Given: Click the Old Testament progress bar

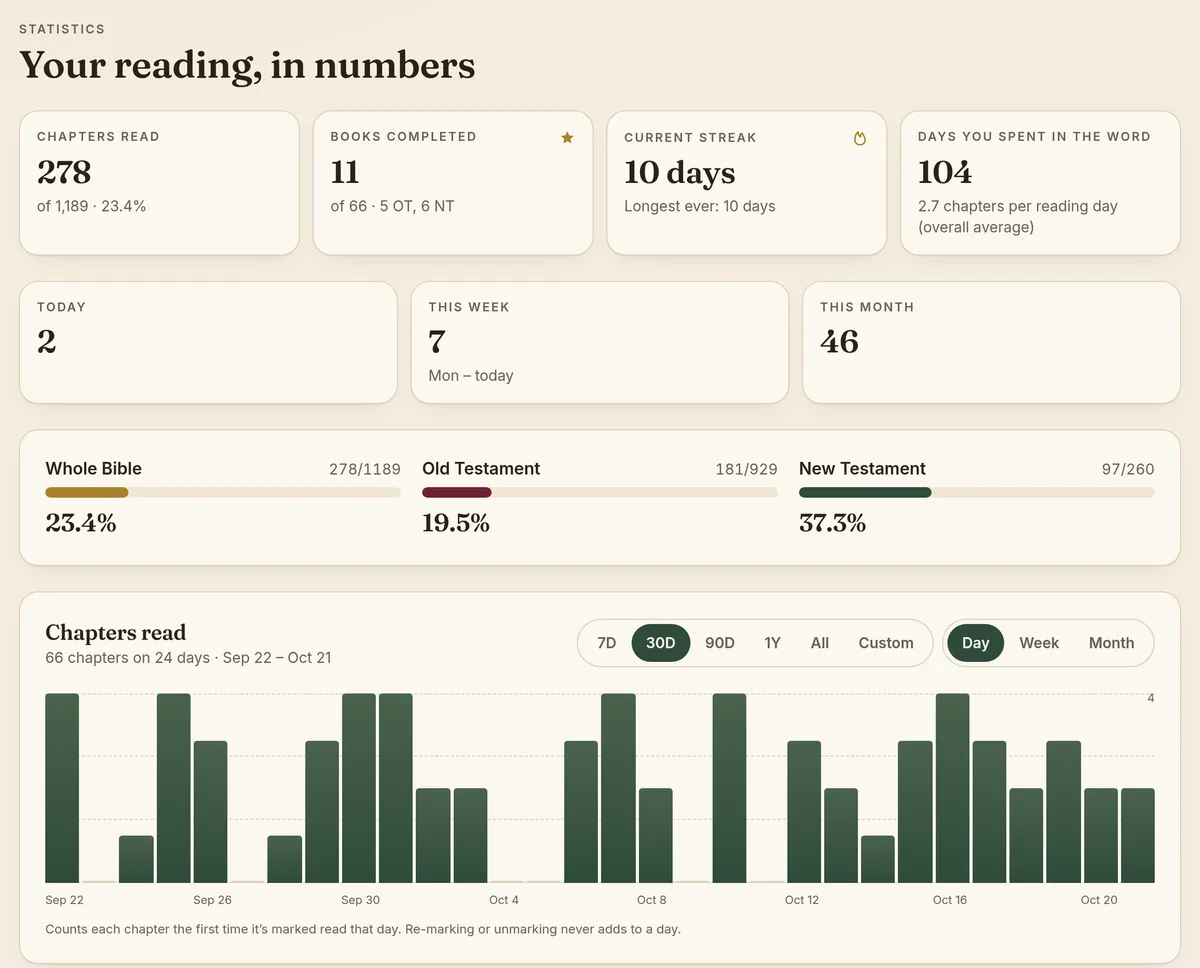Looking at the screenshot, I should point(600,492).
